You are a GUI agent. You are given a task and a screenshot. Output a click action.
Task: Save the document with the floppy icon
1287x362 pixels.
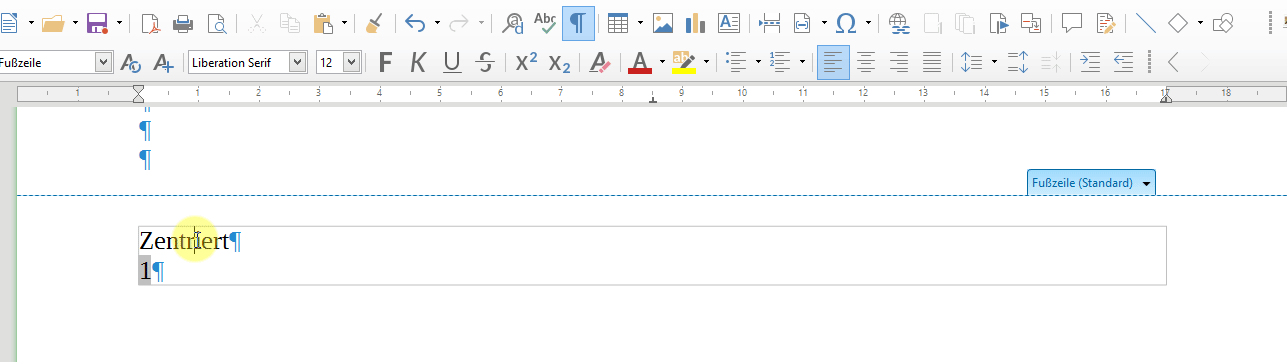[x=97, y=22]
